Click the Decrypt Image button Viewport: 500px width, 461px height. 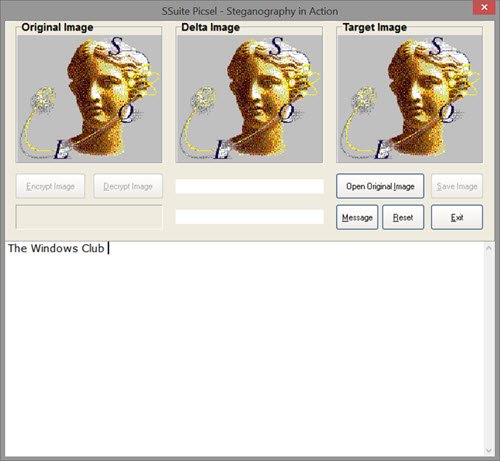click(128, 186)
